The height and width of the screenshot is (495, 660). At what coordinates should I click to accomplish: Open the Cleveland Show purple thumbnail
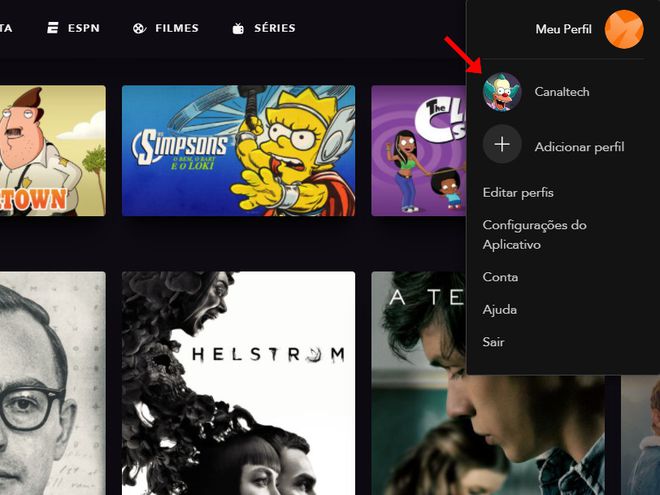pyautogui.click(x=418, y=151)
